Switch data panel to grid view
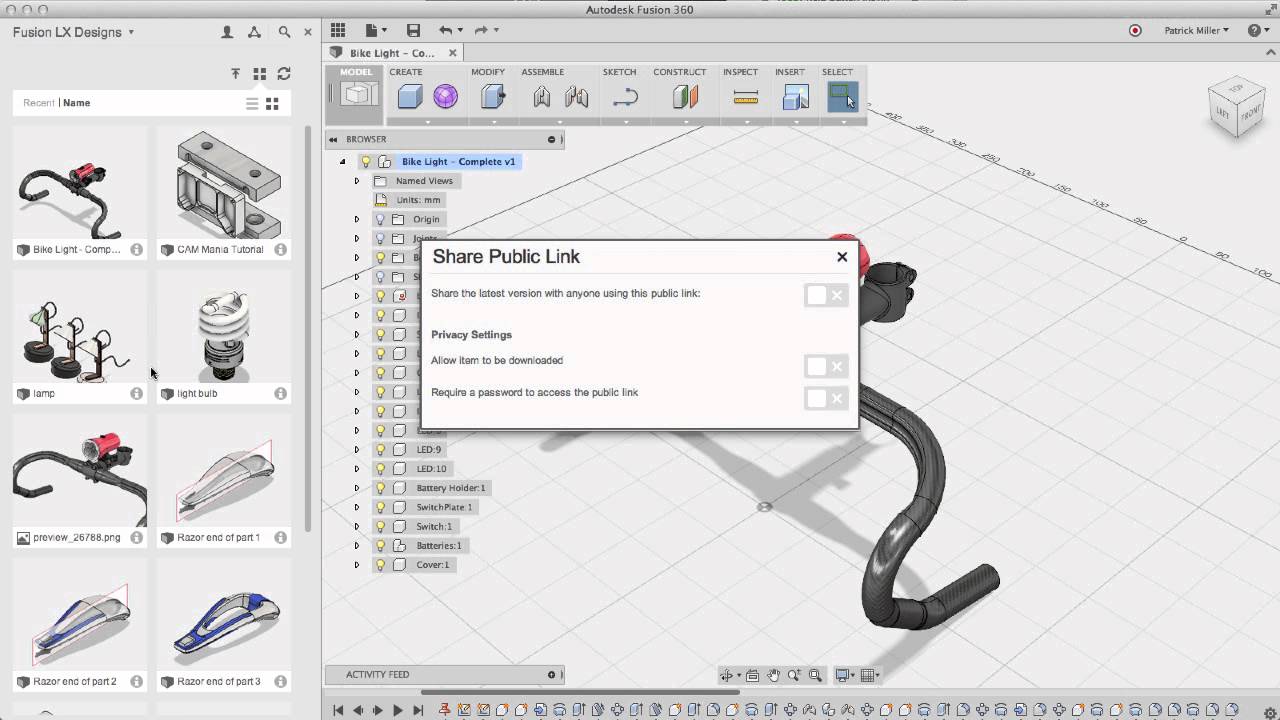Viewport: 1280px width, 720px height. click(x=272, y=103)
